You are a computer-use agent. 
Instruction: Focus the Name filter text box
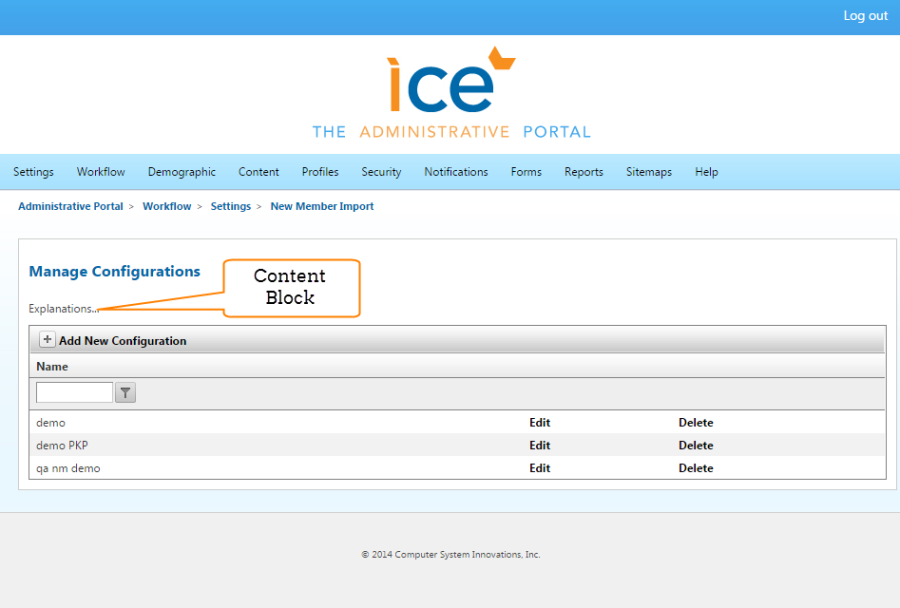[74, 393]
